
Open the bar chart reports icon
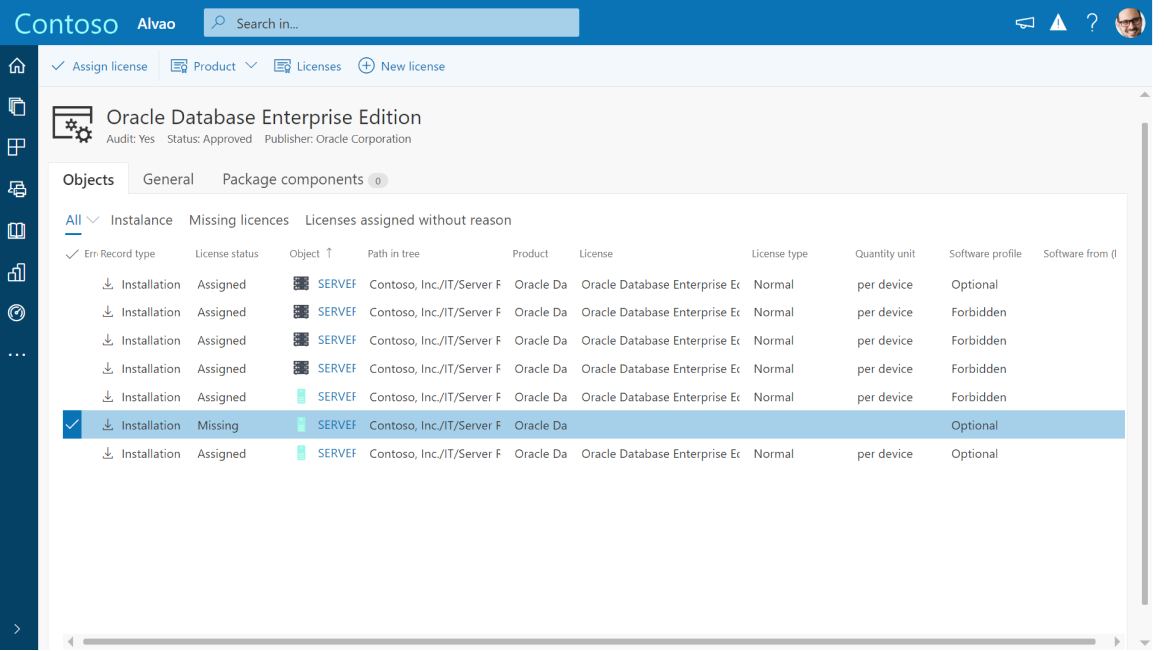tap(17, 272)
